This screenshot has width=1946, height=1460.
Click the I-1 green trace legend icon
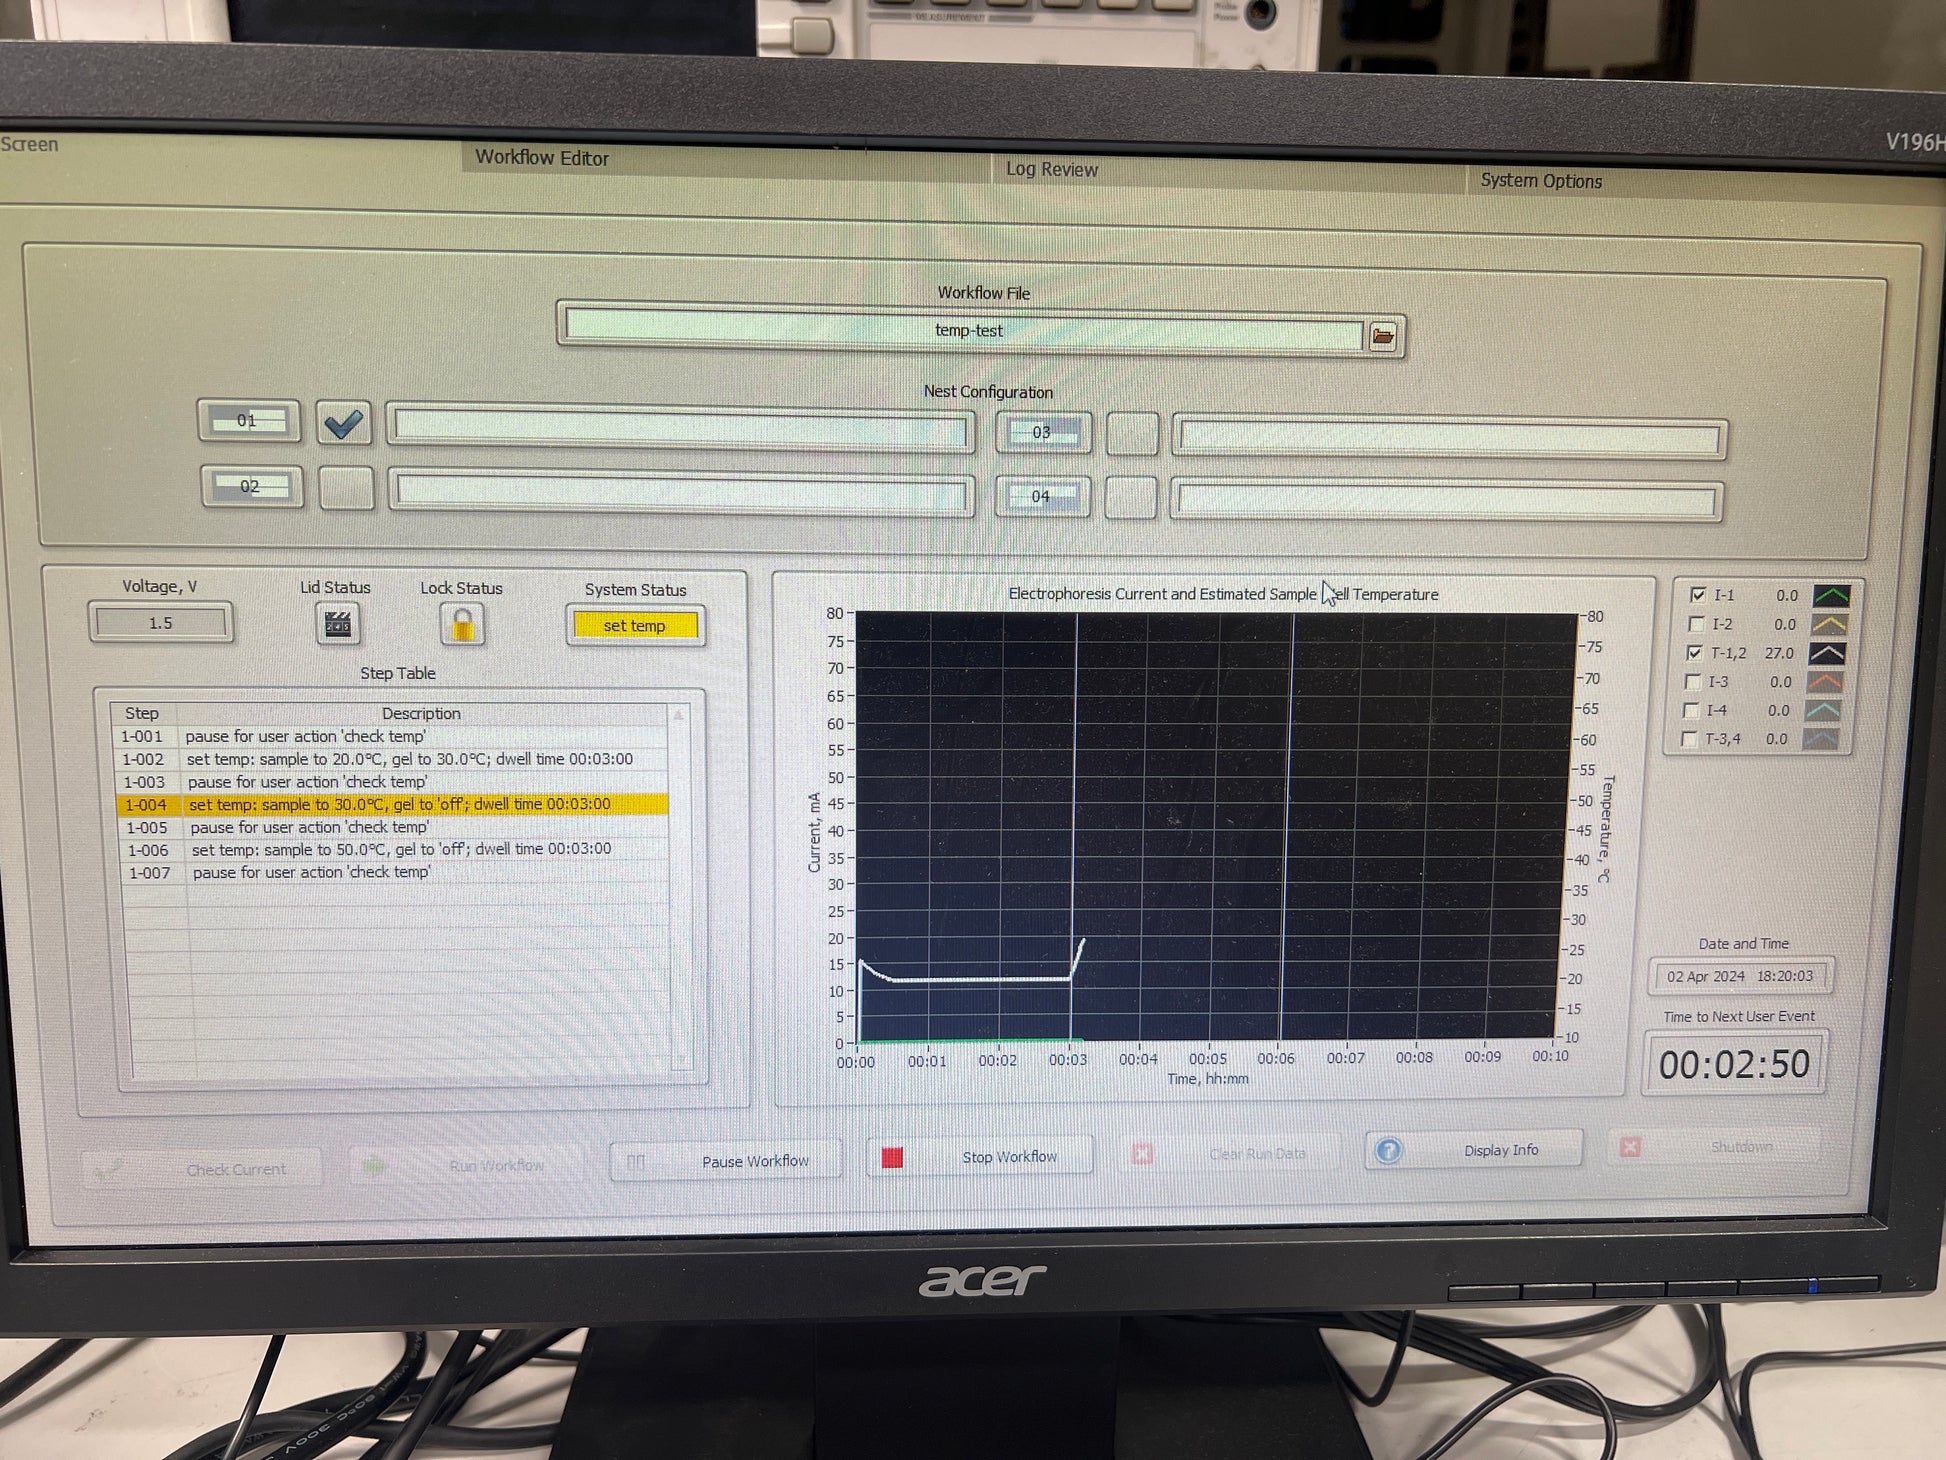pyautogui.click(x=1831, y=596)
